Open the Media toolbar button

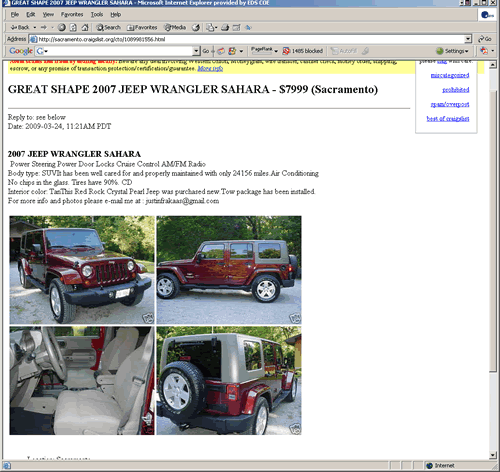175,27
